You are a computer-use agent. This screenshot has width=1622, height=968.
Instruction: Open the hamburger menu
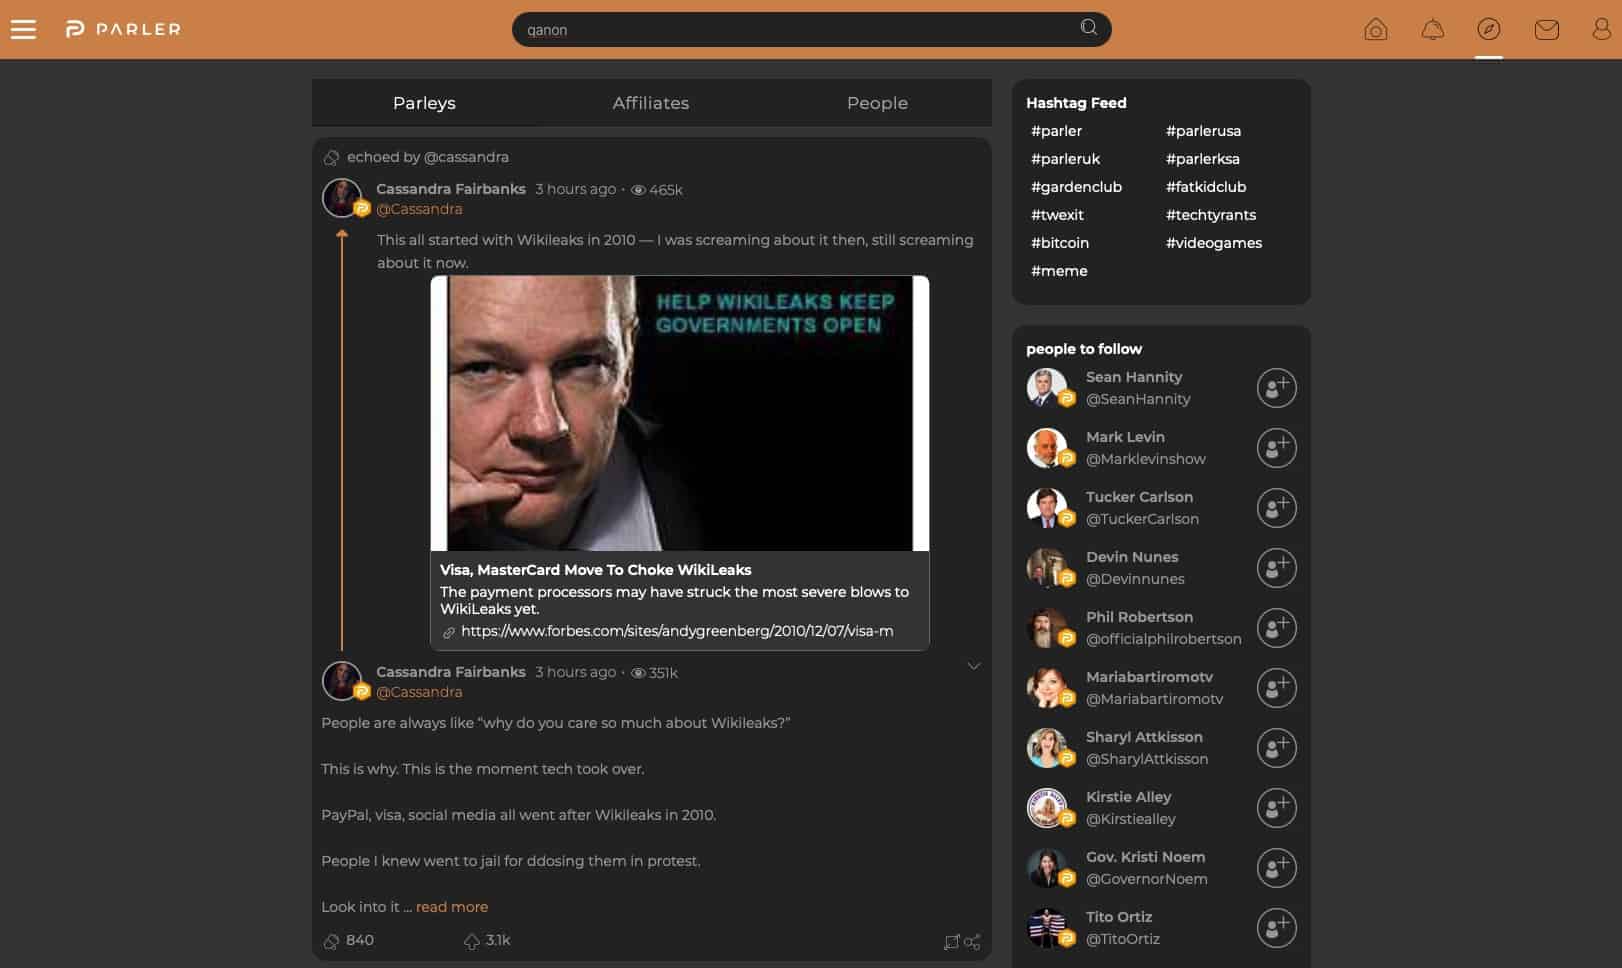[x=23, y=29]
